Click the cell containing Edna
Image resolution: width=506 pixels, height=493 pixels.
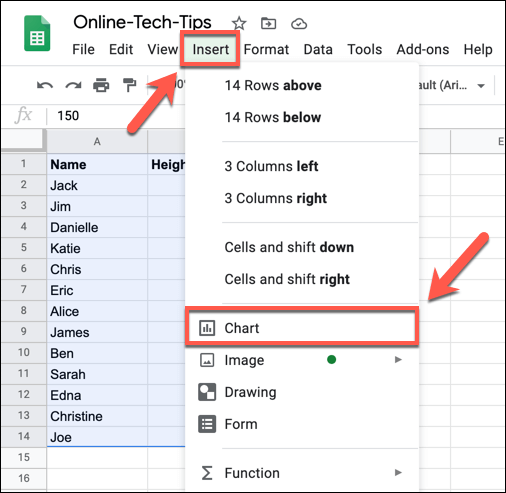pos(97,395)
